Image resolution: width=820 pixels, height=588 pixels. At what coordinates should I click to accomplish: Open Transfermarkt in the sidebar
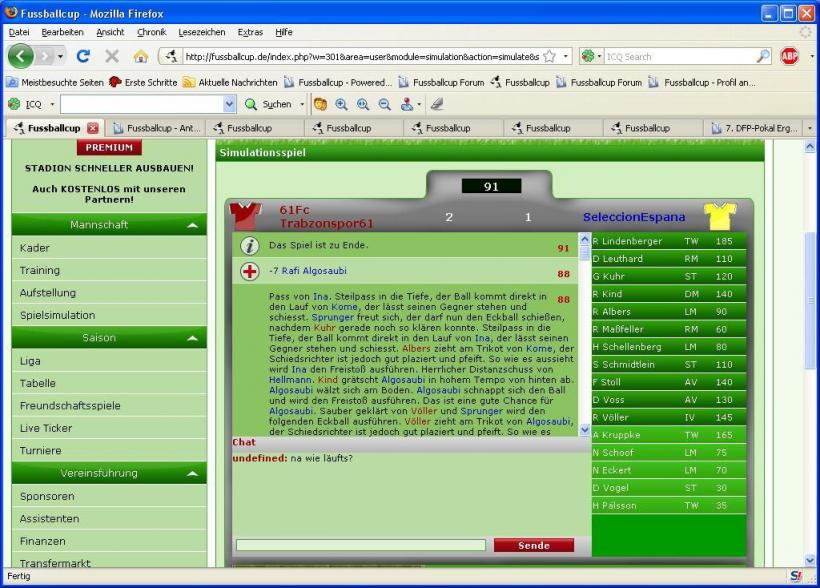(55, 563)
